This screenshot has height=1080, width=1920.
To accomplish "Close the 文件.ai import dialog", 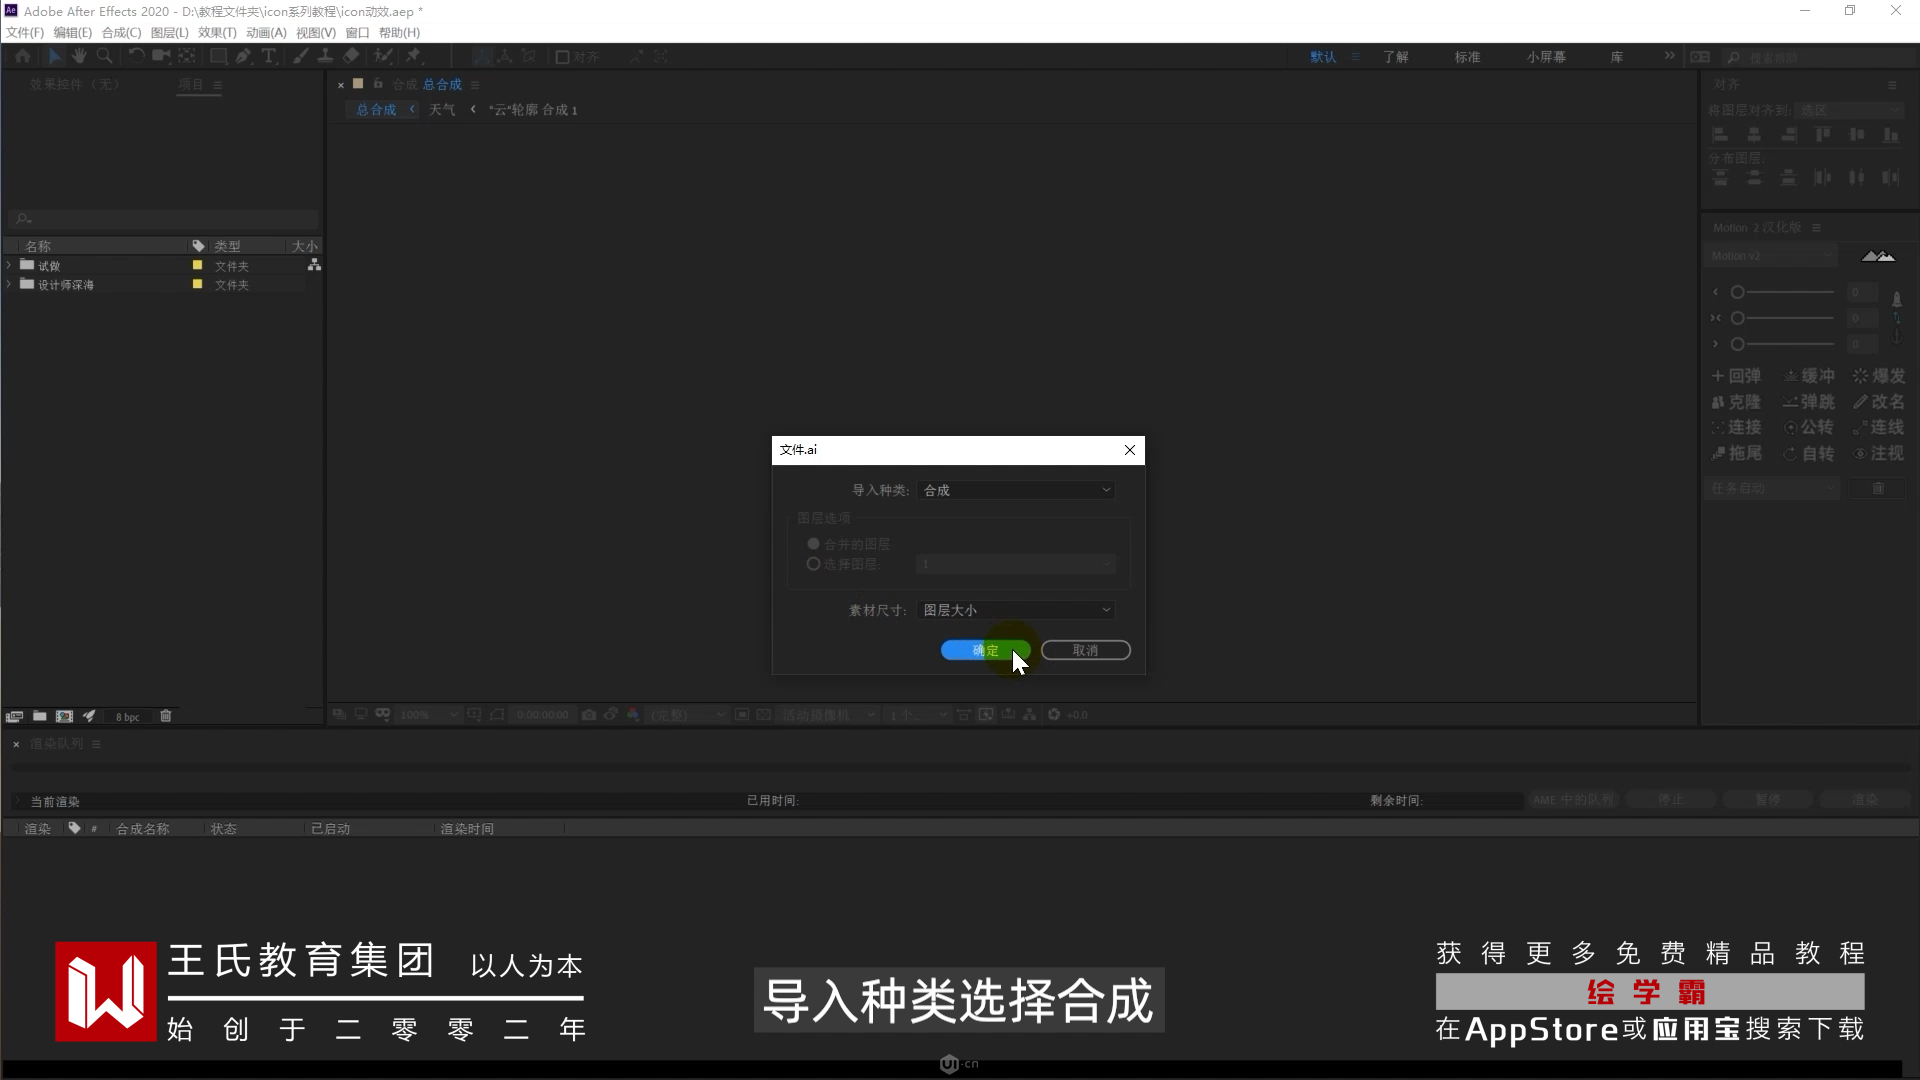I will coord(1129,450).
